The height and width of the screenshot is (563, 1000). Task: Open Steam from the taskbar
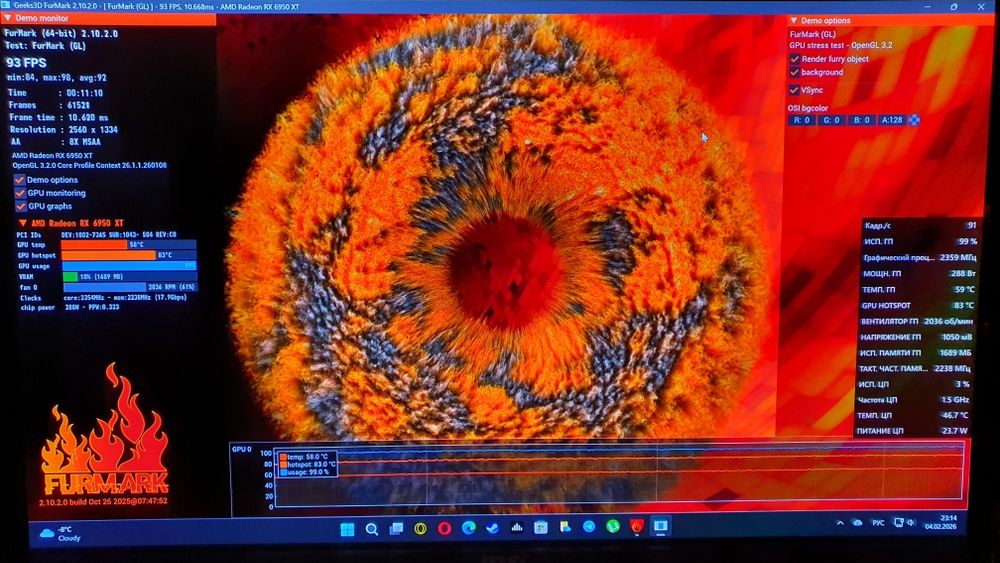point(492,527)
